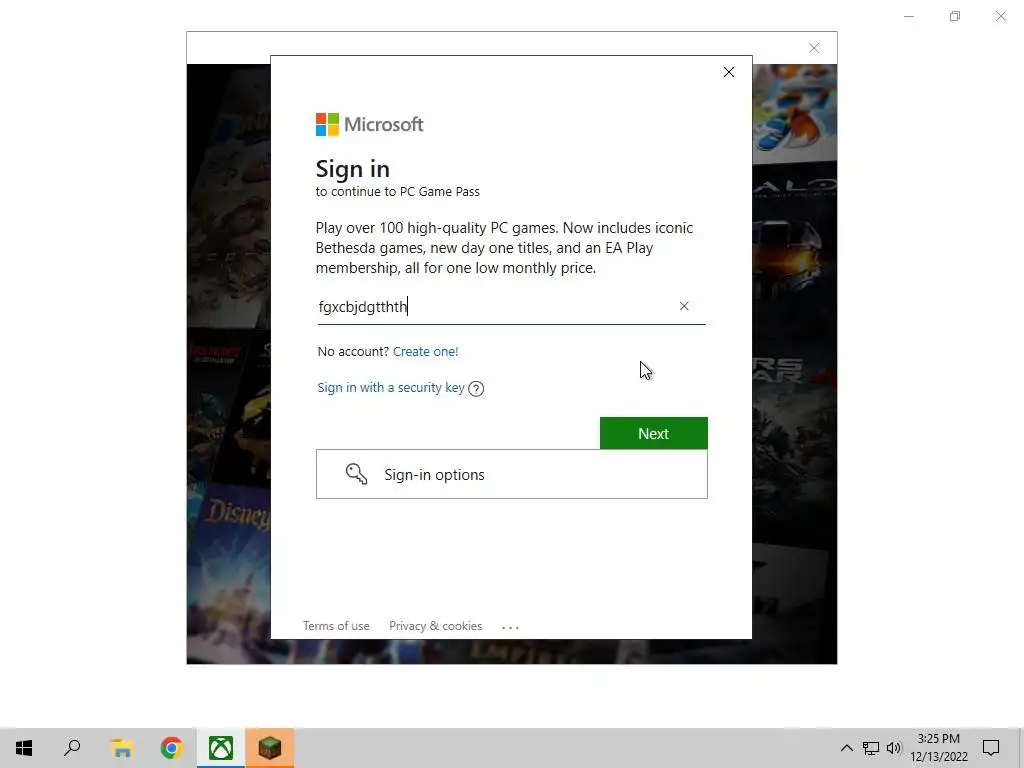
Task: Switch to the Xbox app in the taskbar
Action: (221, 748)
